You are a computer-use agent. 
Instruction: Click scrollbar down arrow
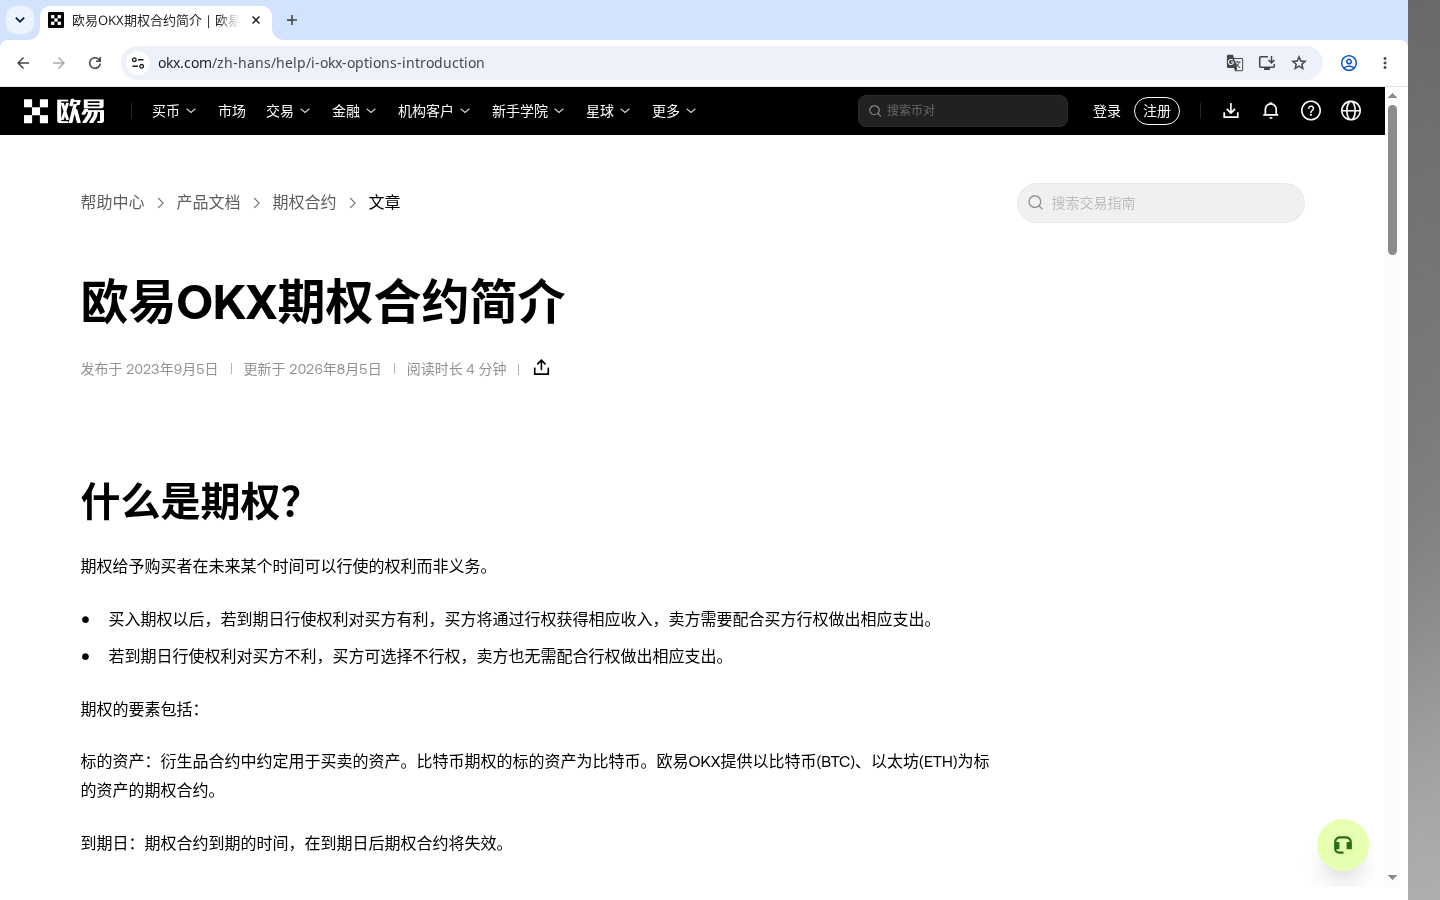click(x=1392, y=877)
